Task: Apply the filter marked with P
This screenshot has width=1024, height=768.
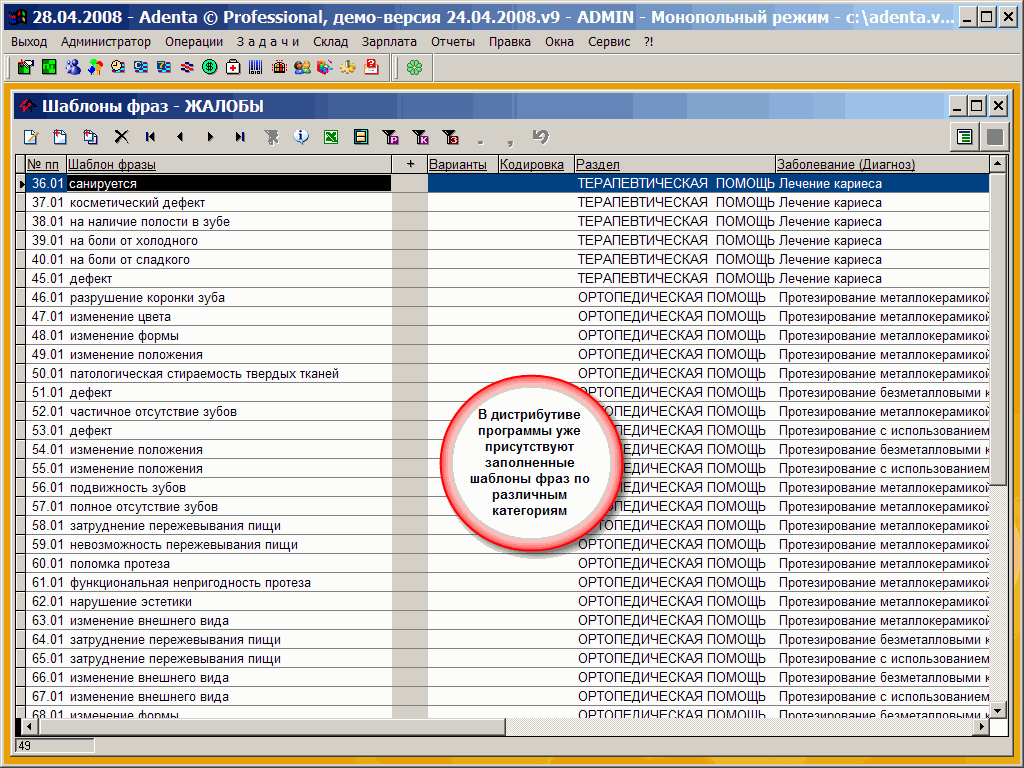Action: [x=390, y=137]
